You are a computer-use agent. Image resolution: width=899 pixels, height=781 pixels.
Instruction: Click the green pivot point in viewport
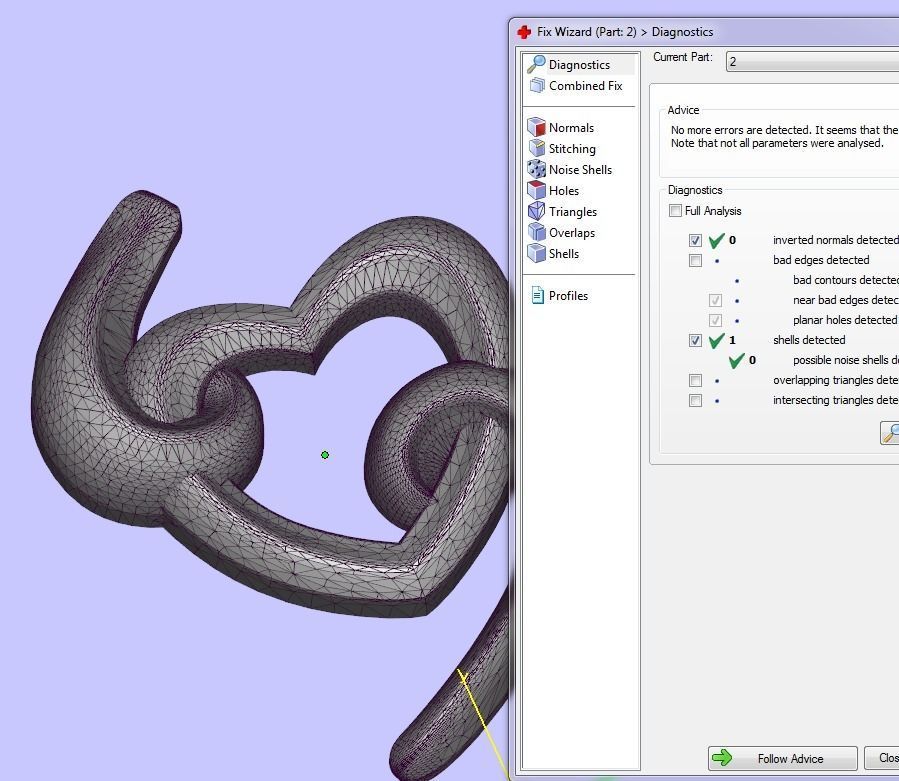point(325,455)
